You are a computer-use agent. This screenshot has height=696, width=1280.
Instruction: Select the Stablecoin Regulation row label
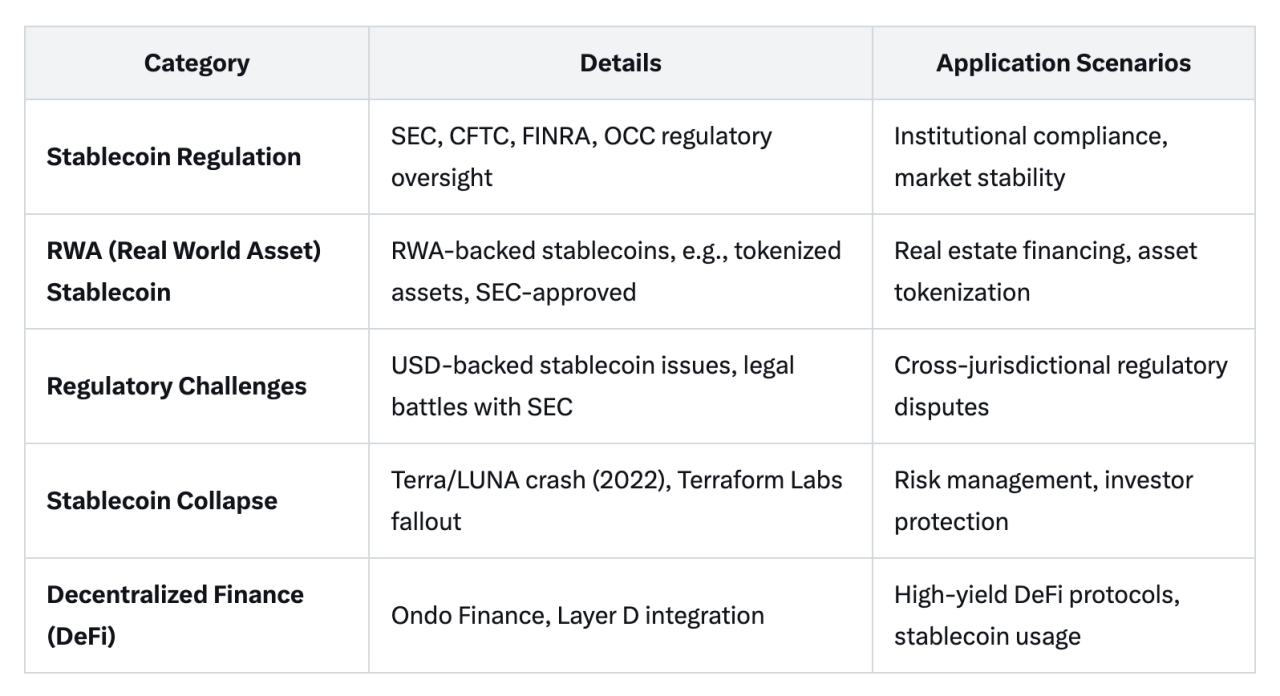point(173,157)
